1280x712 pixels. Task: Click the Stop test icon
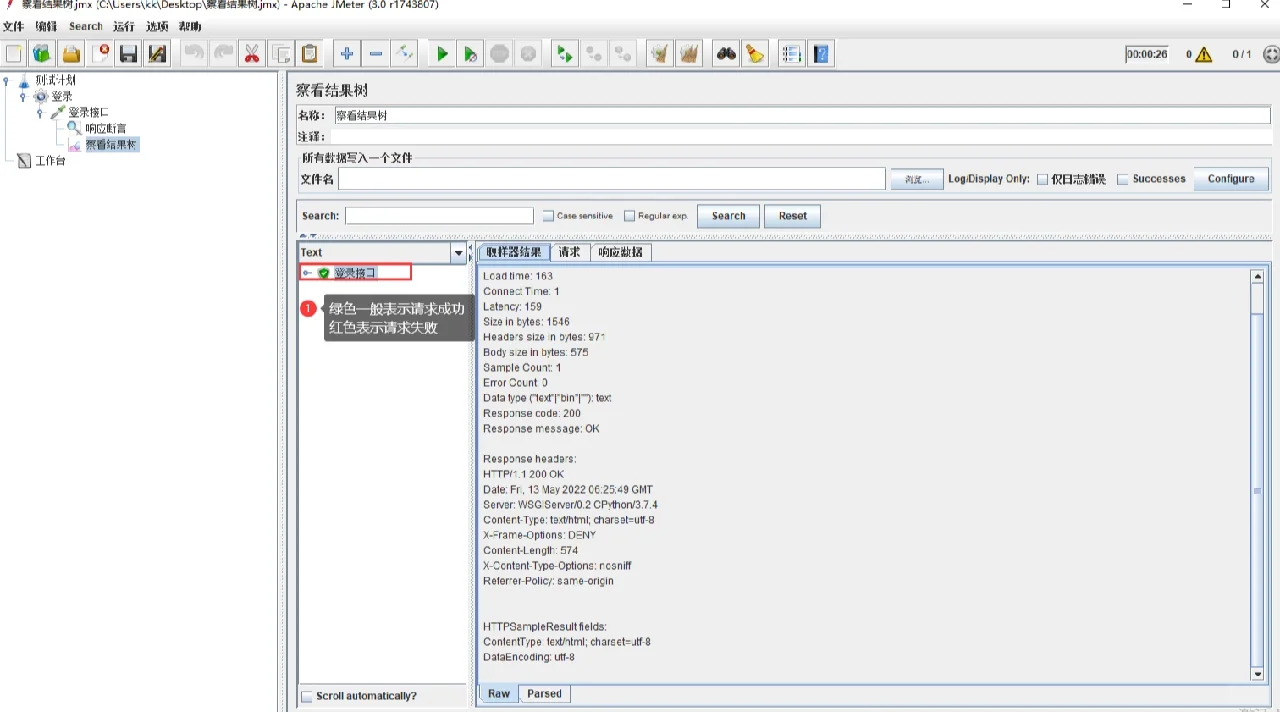pos(499,54)
